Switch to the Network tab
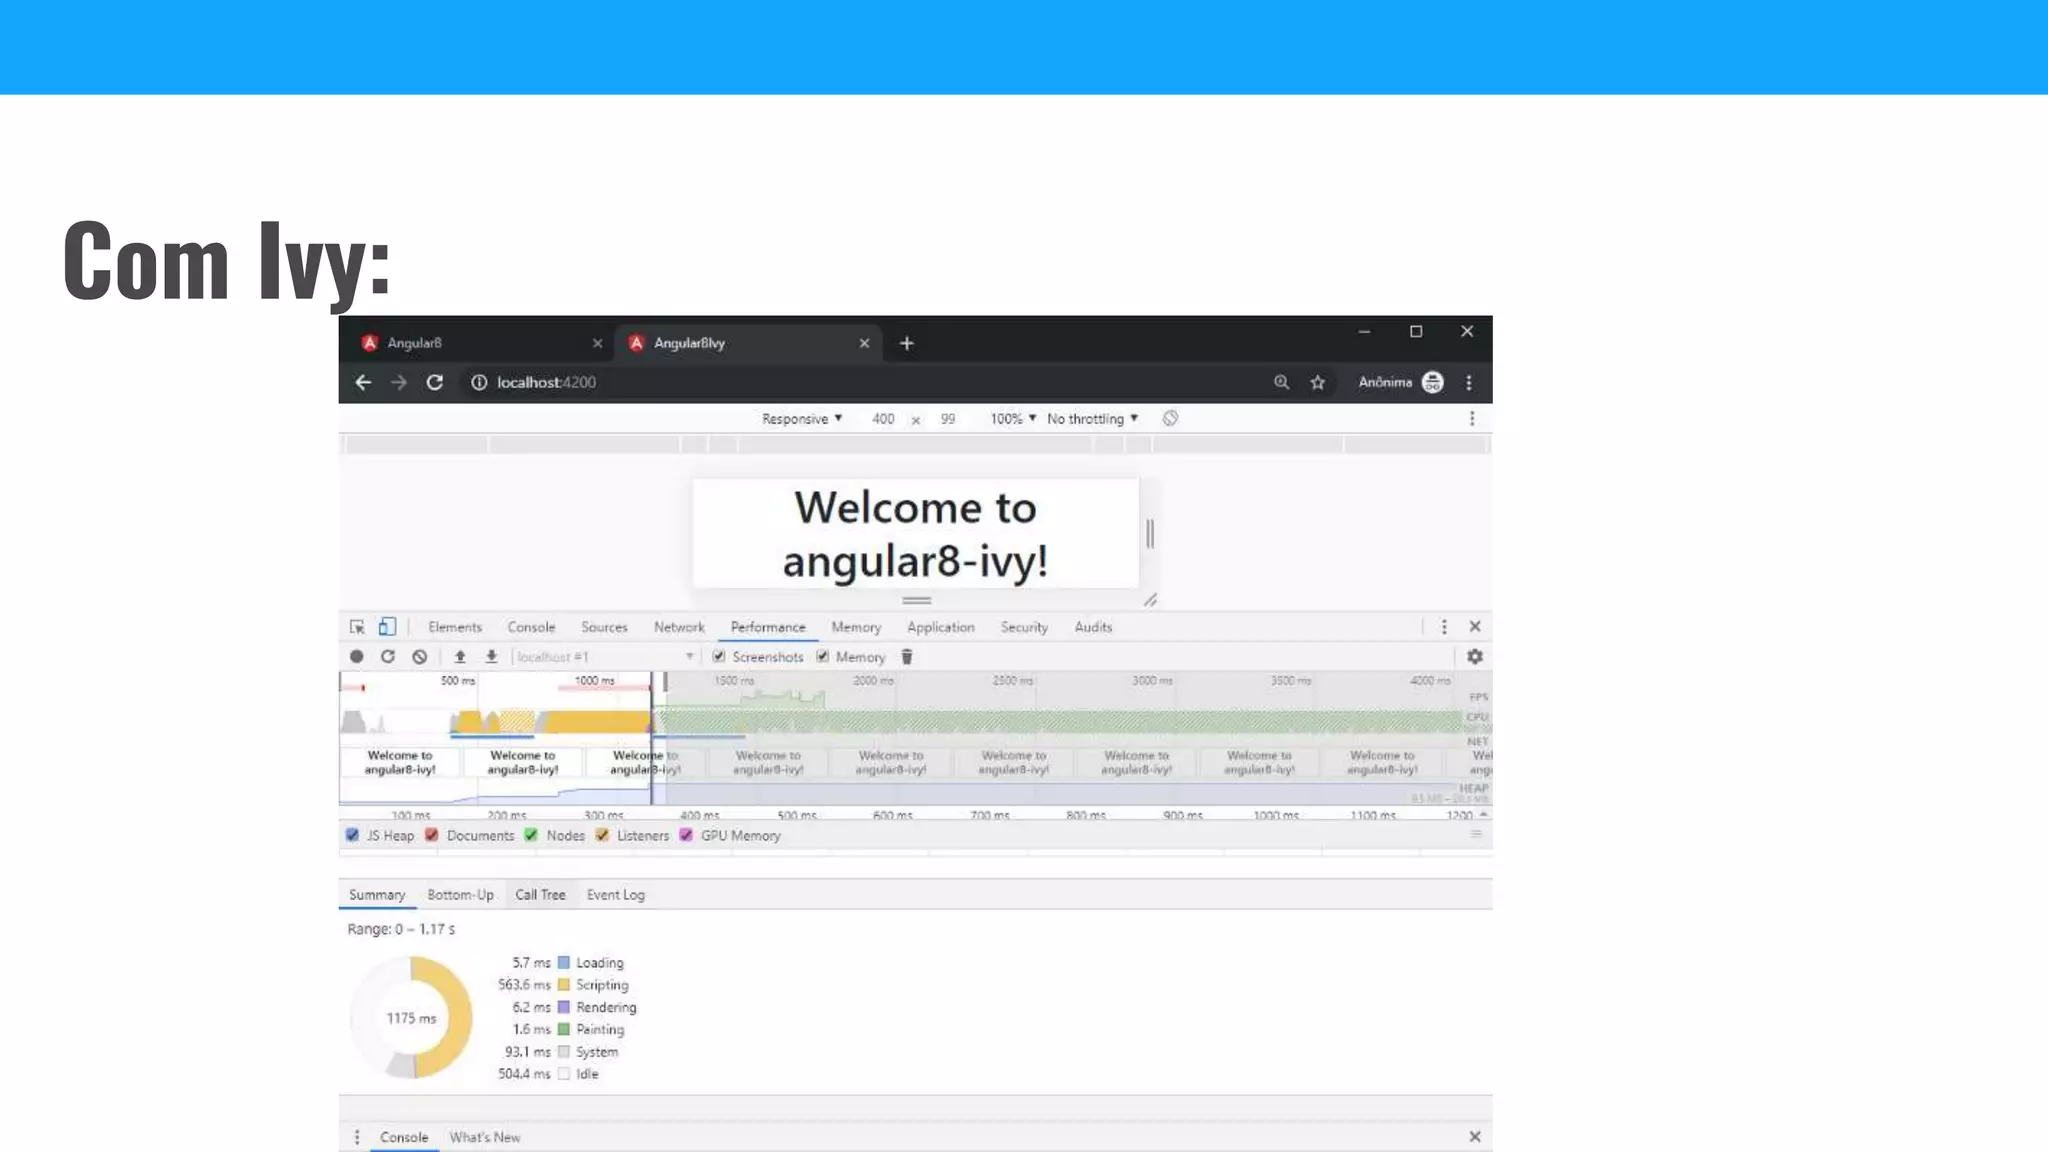Viewport: 2048px width, 1152px height. coord(679,627)
